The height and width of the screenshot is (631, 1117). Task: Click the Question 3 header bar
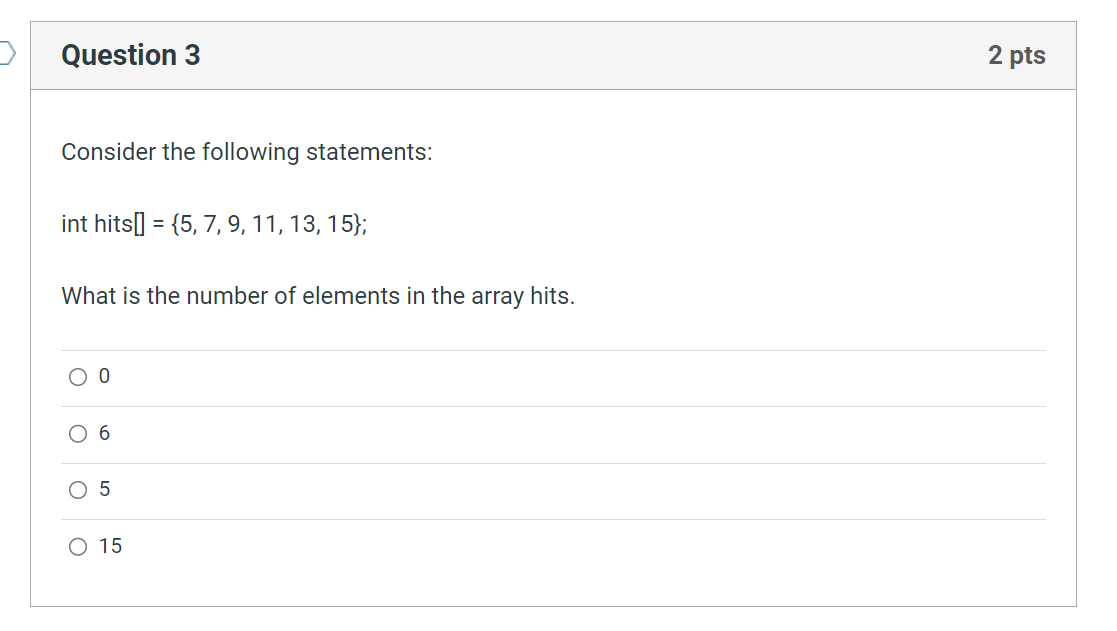coord(550,56)
